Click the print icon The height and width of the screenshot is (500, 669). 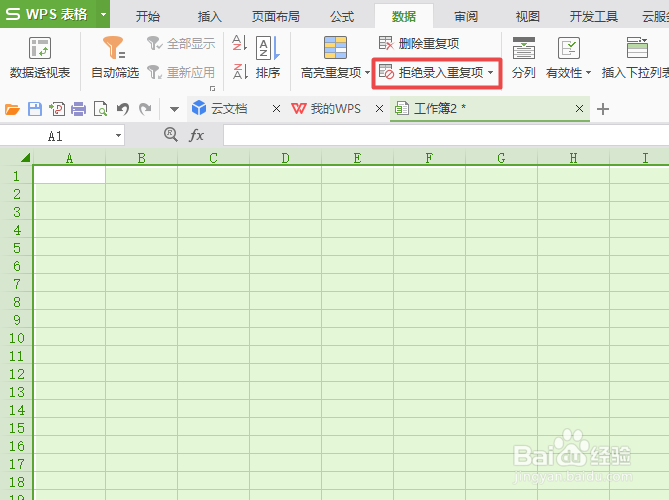[79, 109]
